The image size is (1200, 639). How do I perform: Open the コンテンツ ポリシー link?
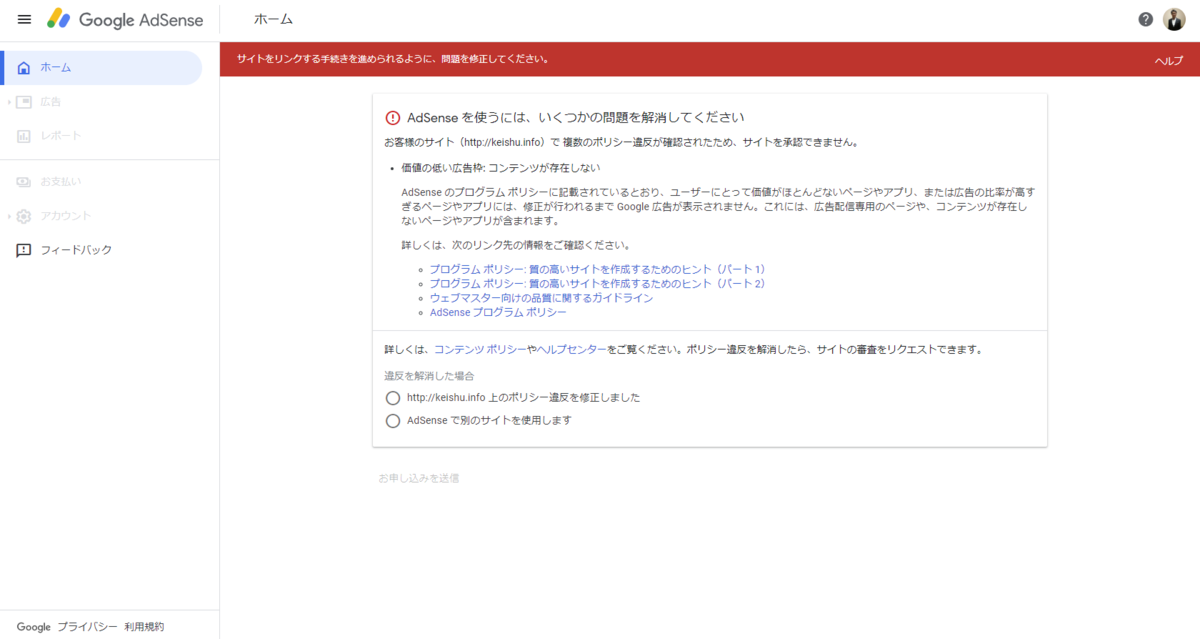click(481, 350)
